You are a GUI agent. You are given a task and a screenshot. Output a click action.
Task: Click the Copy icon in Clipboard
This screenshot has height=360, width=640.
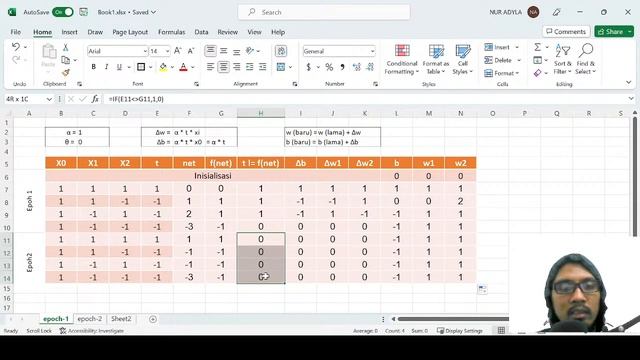[x=65, y=60]
